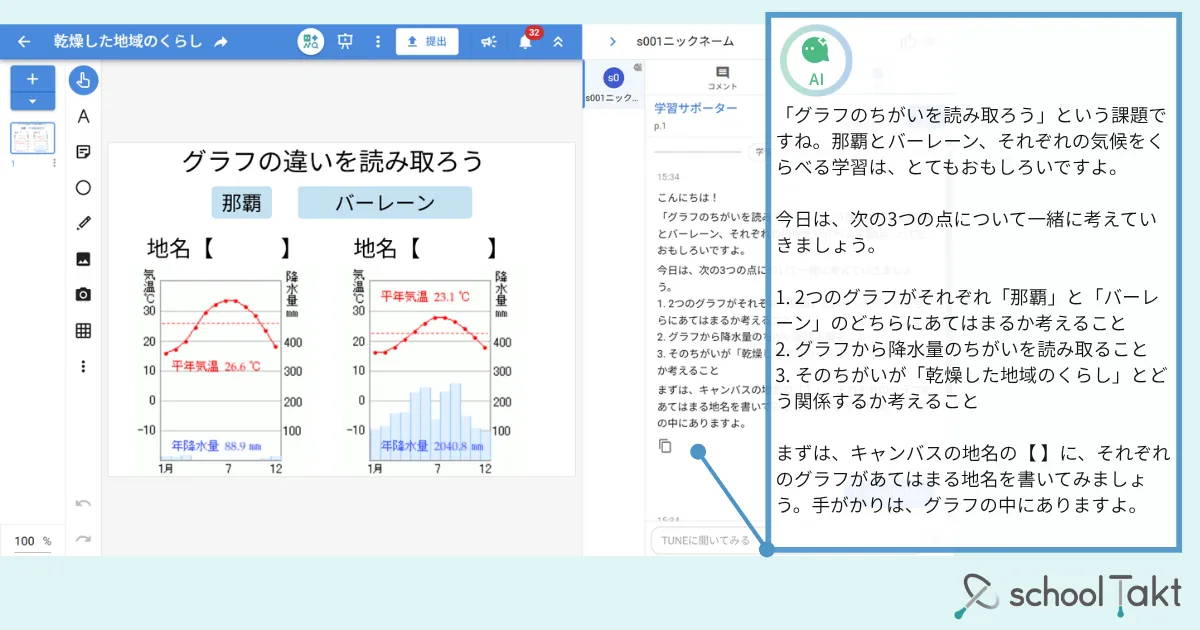Viewport: 1200px width, 630px height.
Task: Click the redo arrow
Action: point(83,539)
